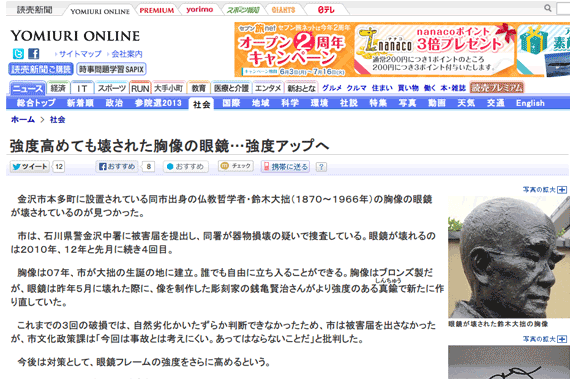Open the Facebook icon under Yomiuri Online logo
The width and height of the screenshot is (570, 379).
(x=33, y=54)
